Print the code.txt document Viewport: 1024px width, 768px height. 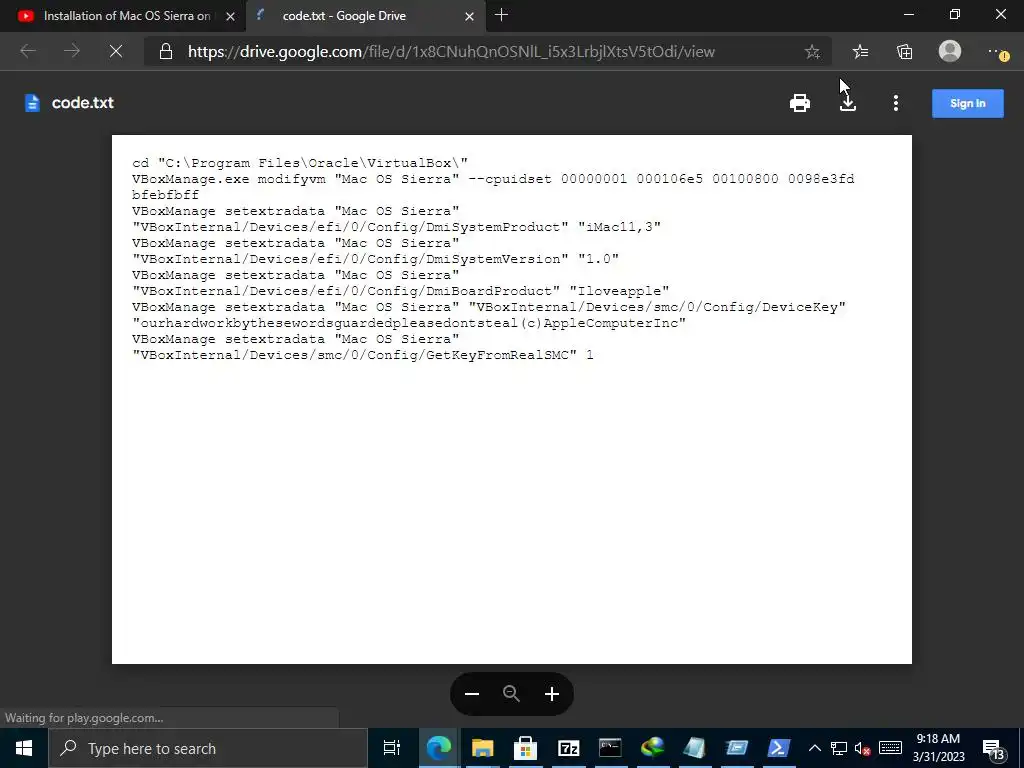(799, 103)
